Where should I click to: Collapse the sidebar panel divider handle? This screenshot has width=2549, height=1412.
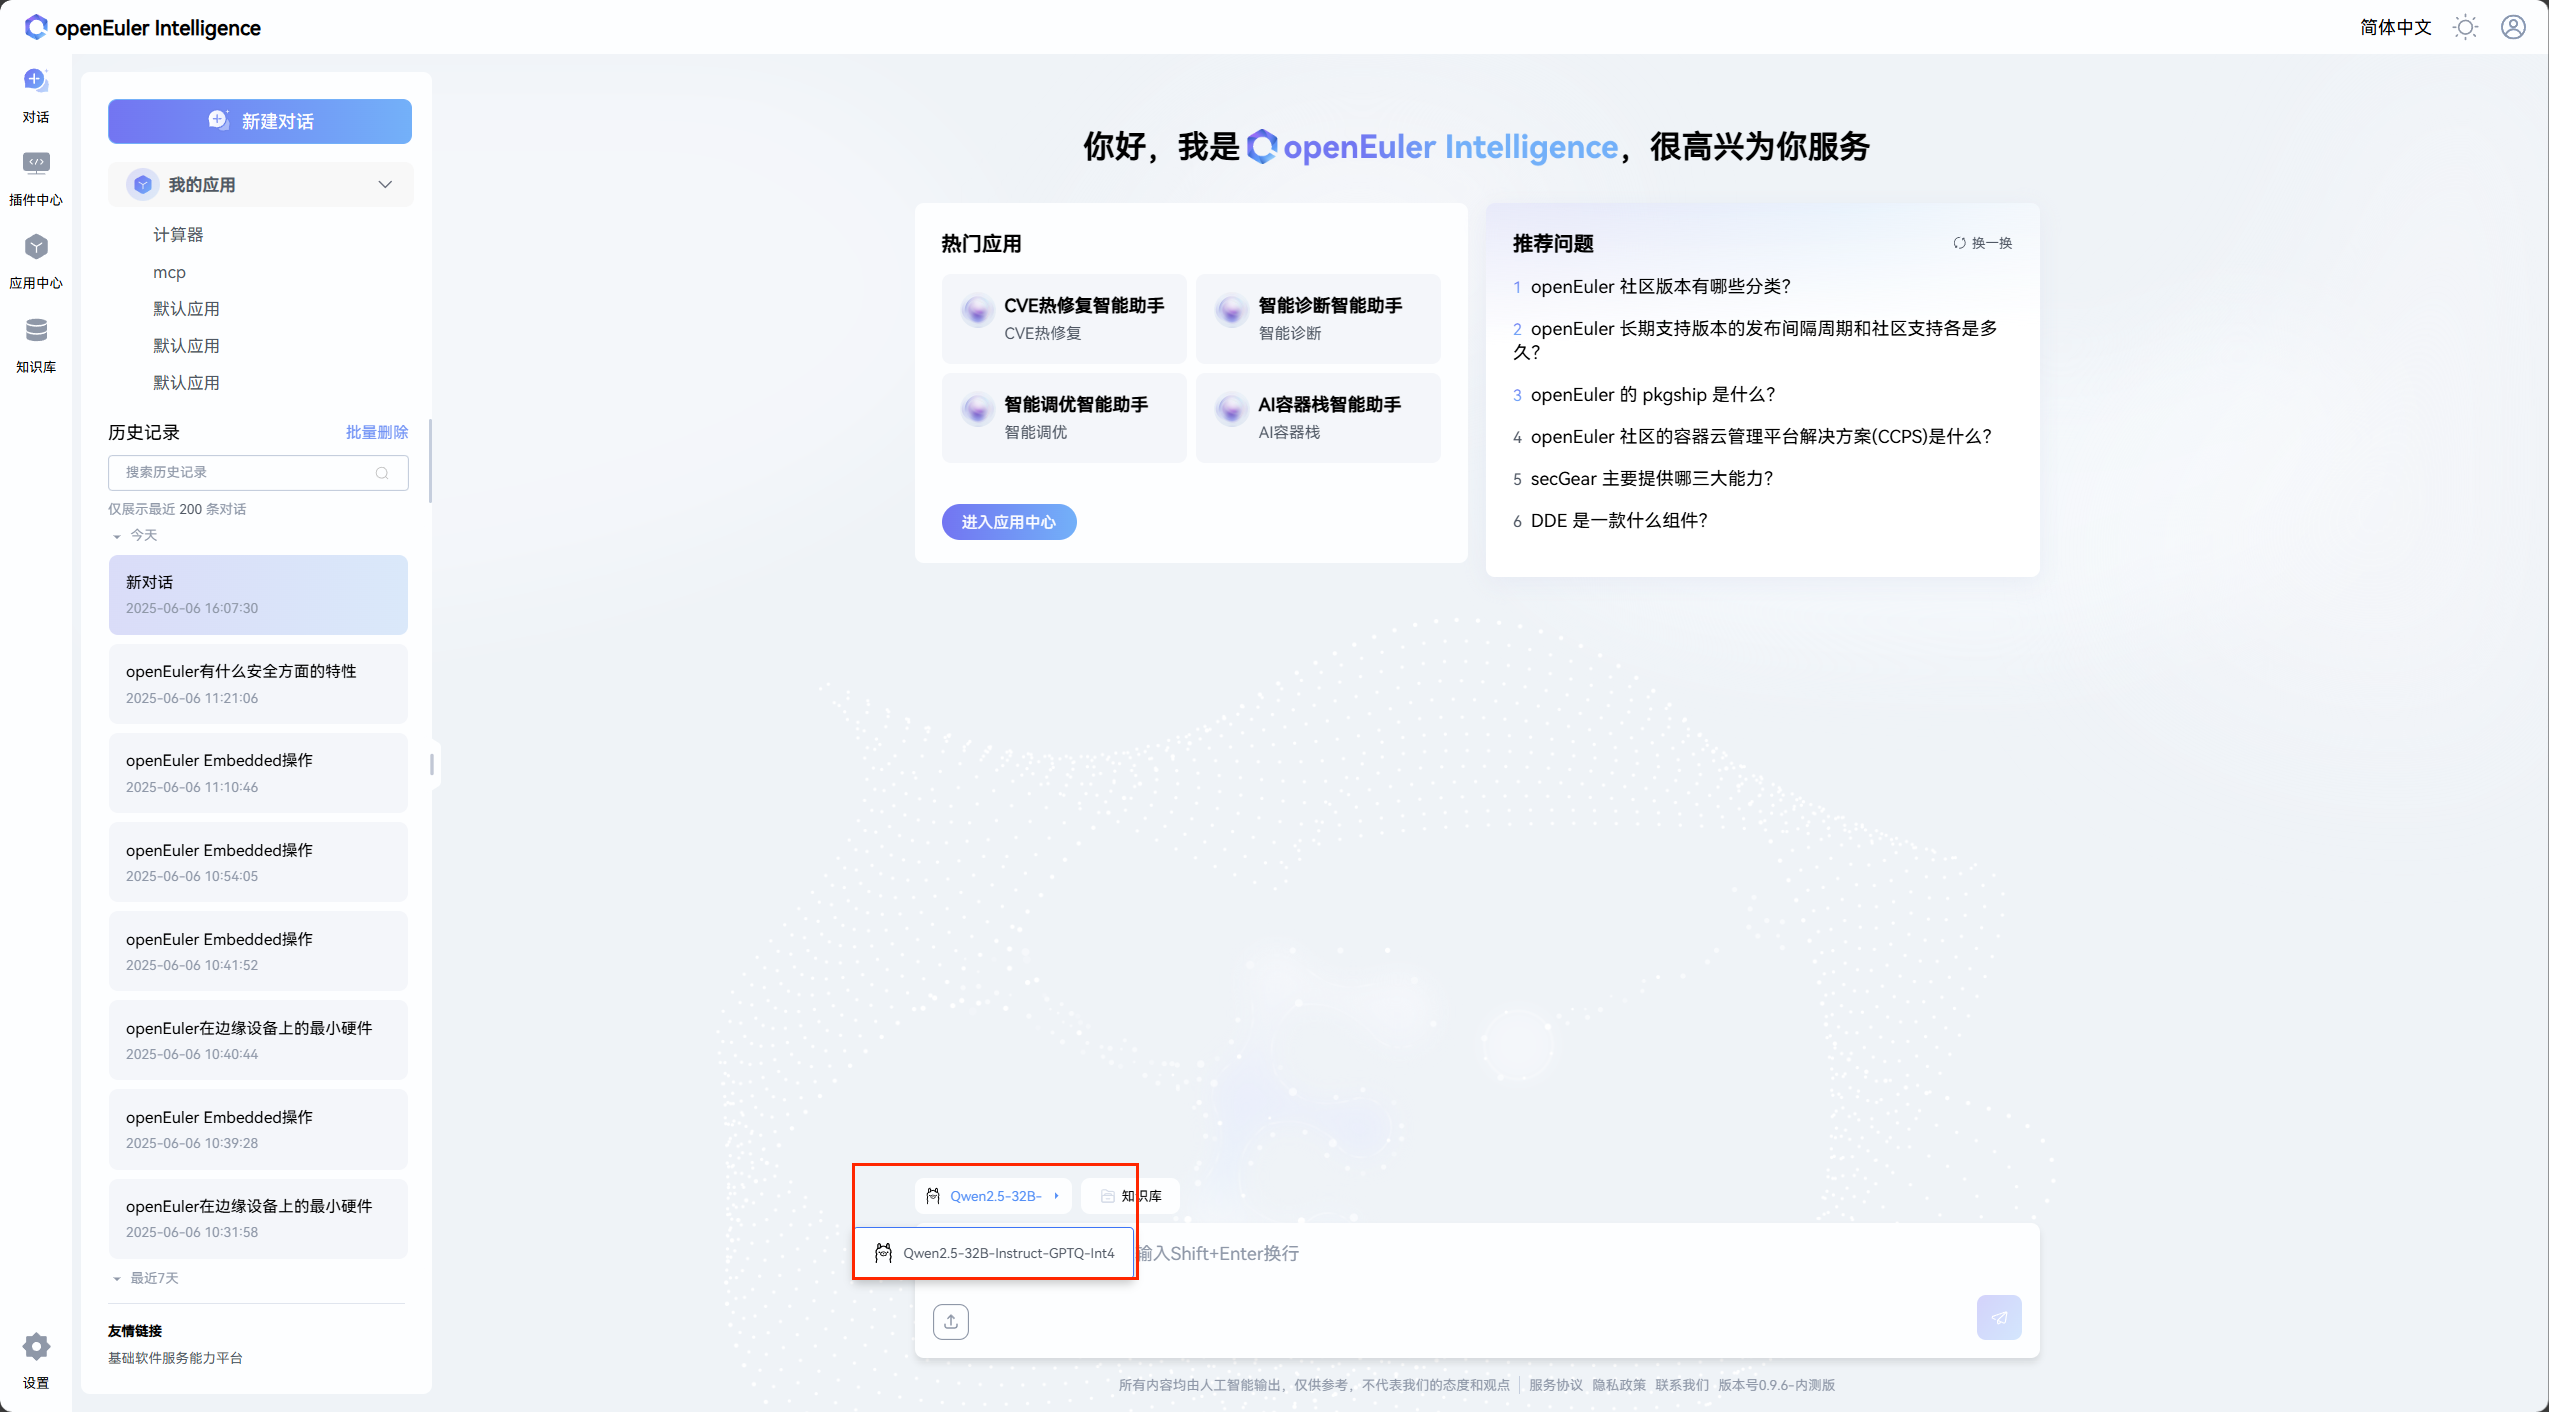coord(432,764)
